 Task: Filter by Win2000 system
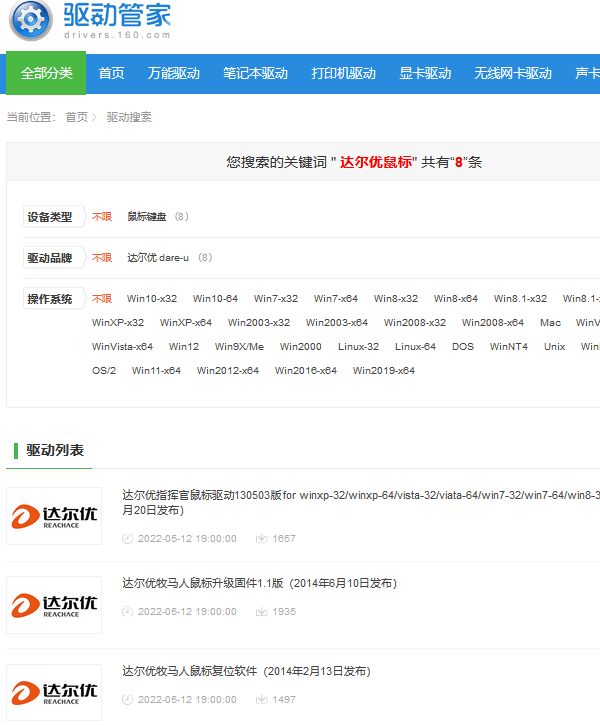300,347
